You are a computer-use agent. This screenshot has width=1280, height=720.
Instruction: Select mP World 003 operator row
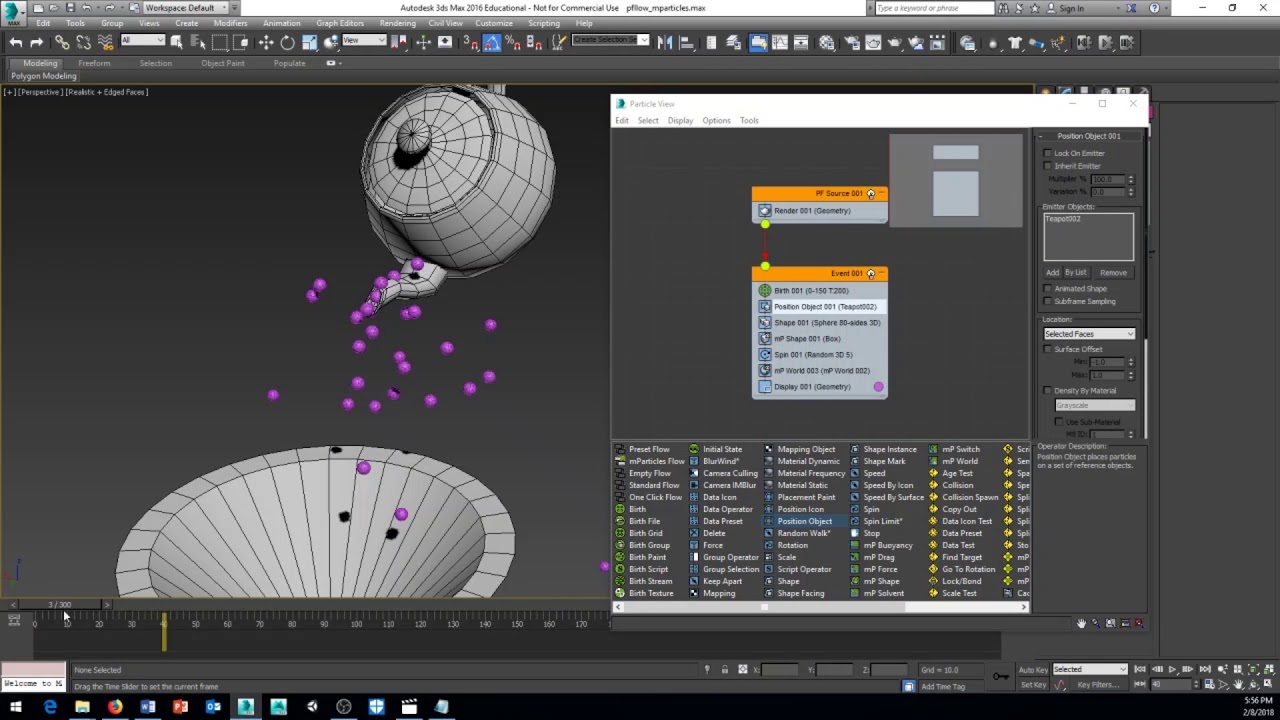tap(820, 370)
